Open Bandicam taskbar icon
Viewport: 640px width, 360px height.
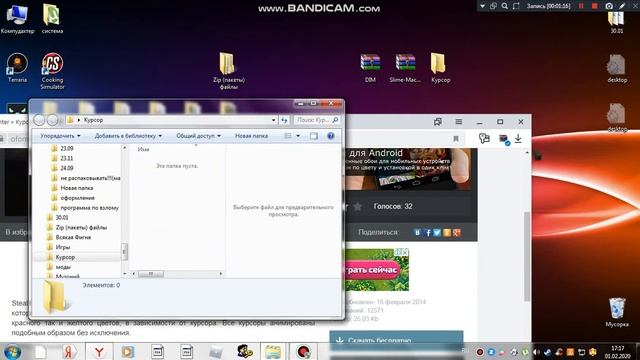coord(303,352)
